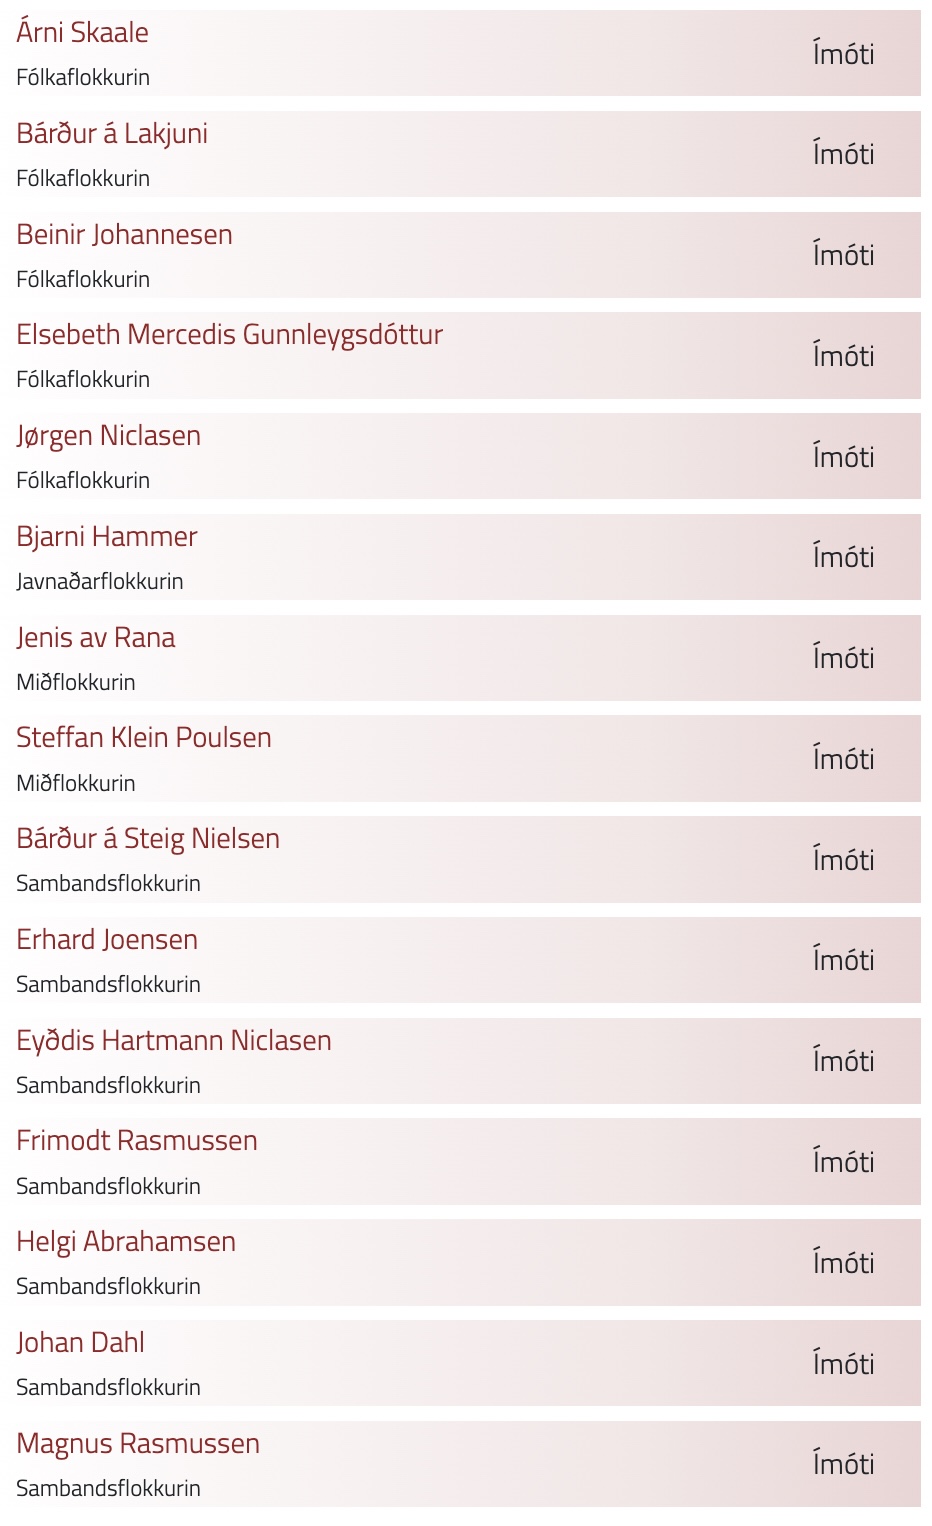Click the name Bárður á Lakjuni
Viewport: 932px width, 1526px height.
tap(112, 134)
